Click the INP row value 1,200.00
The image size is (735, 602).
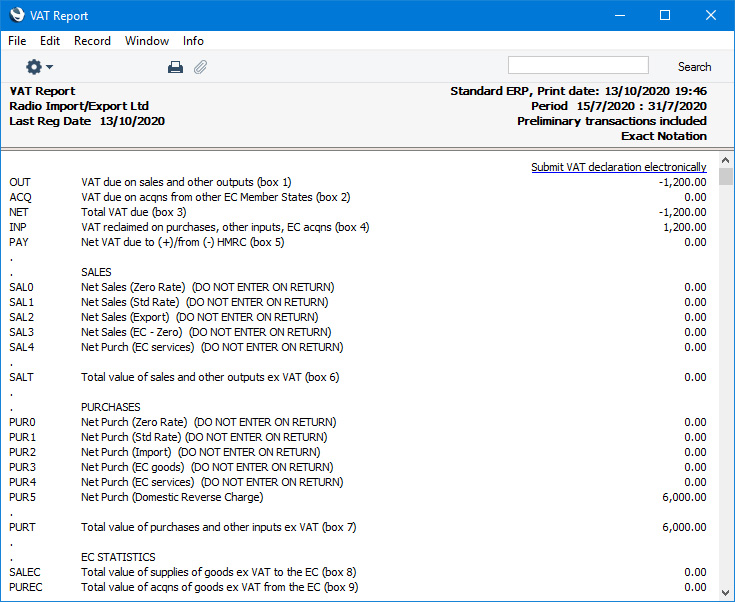pyautogui.click(x=684, y=227)
